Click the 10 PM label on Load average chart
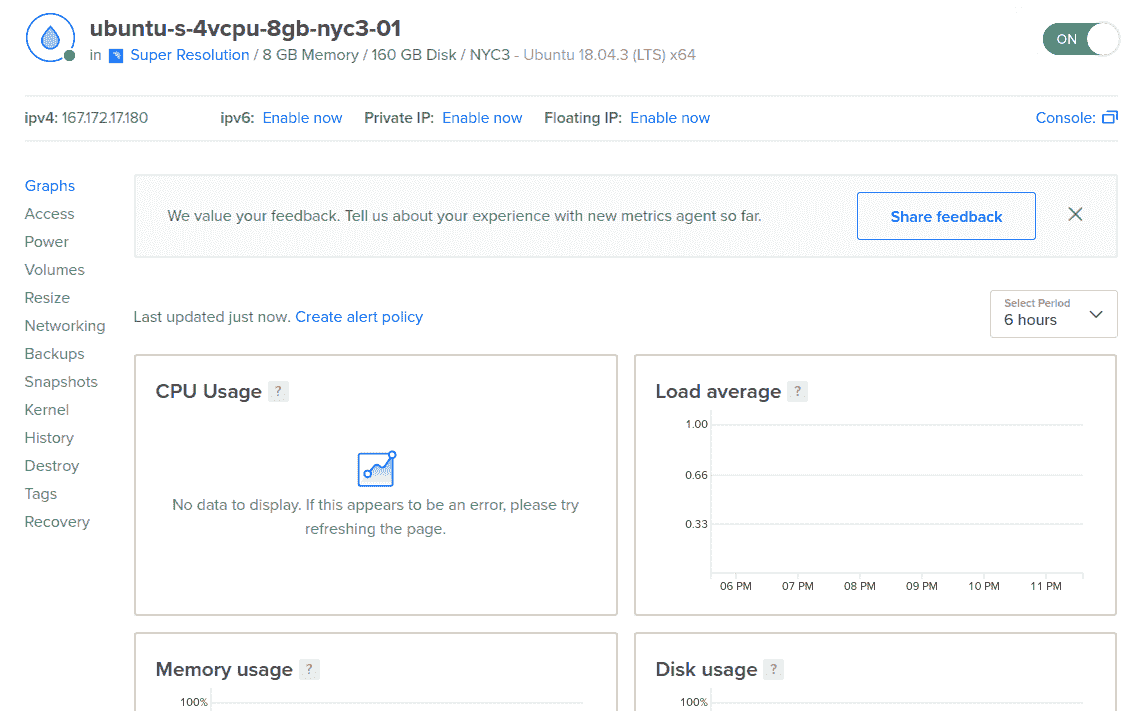The height and width of the screenshot is (711, 1137). (x=983, y=586)
